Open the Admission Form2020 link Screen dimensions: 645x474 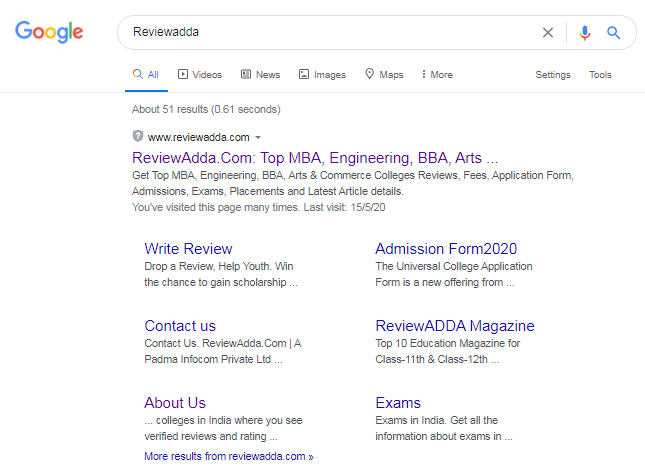446,249
